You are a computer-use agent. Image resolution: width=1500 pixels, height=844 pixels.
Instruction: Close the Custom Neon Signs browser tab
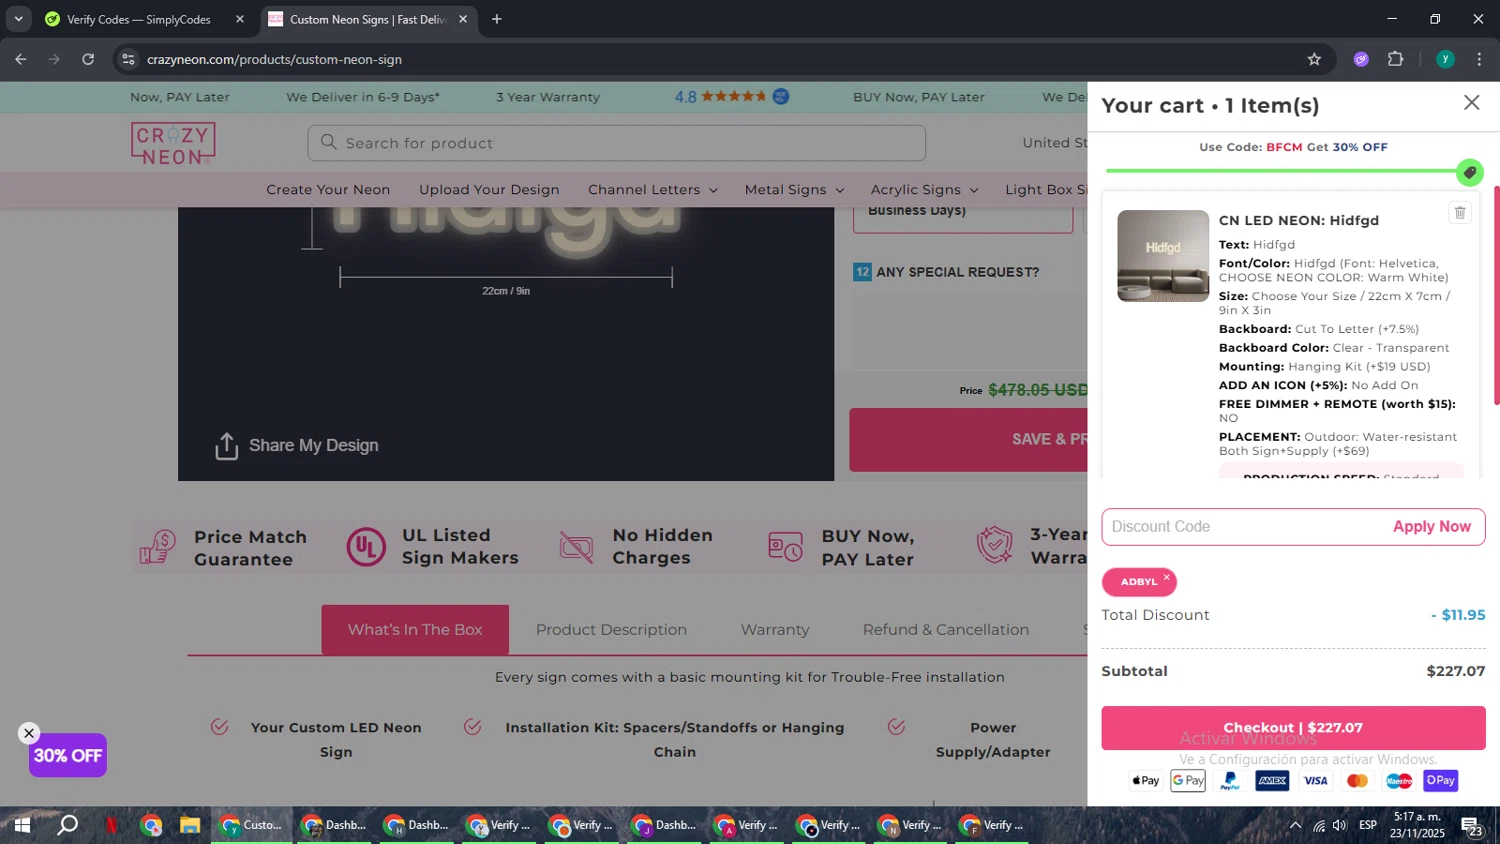463,19
